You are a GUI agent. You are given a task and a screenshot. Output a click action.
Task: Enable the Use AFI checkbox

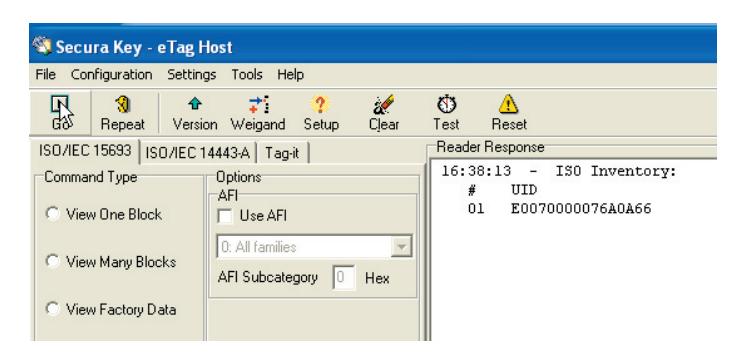point(225,216)
